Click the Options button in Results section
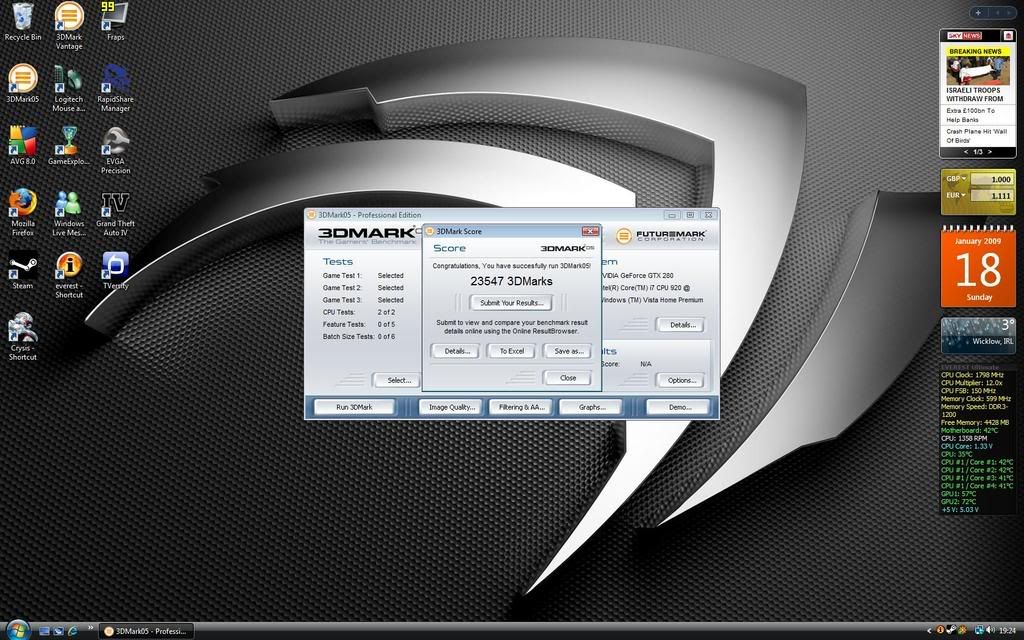The width and height of the screenshot is (1024, 640). (681, 380)
